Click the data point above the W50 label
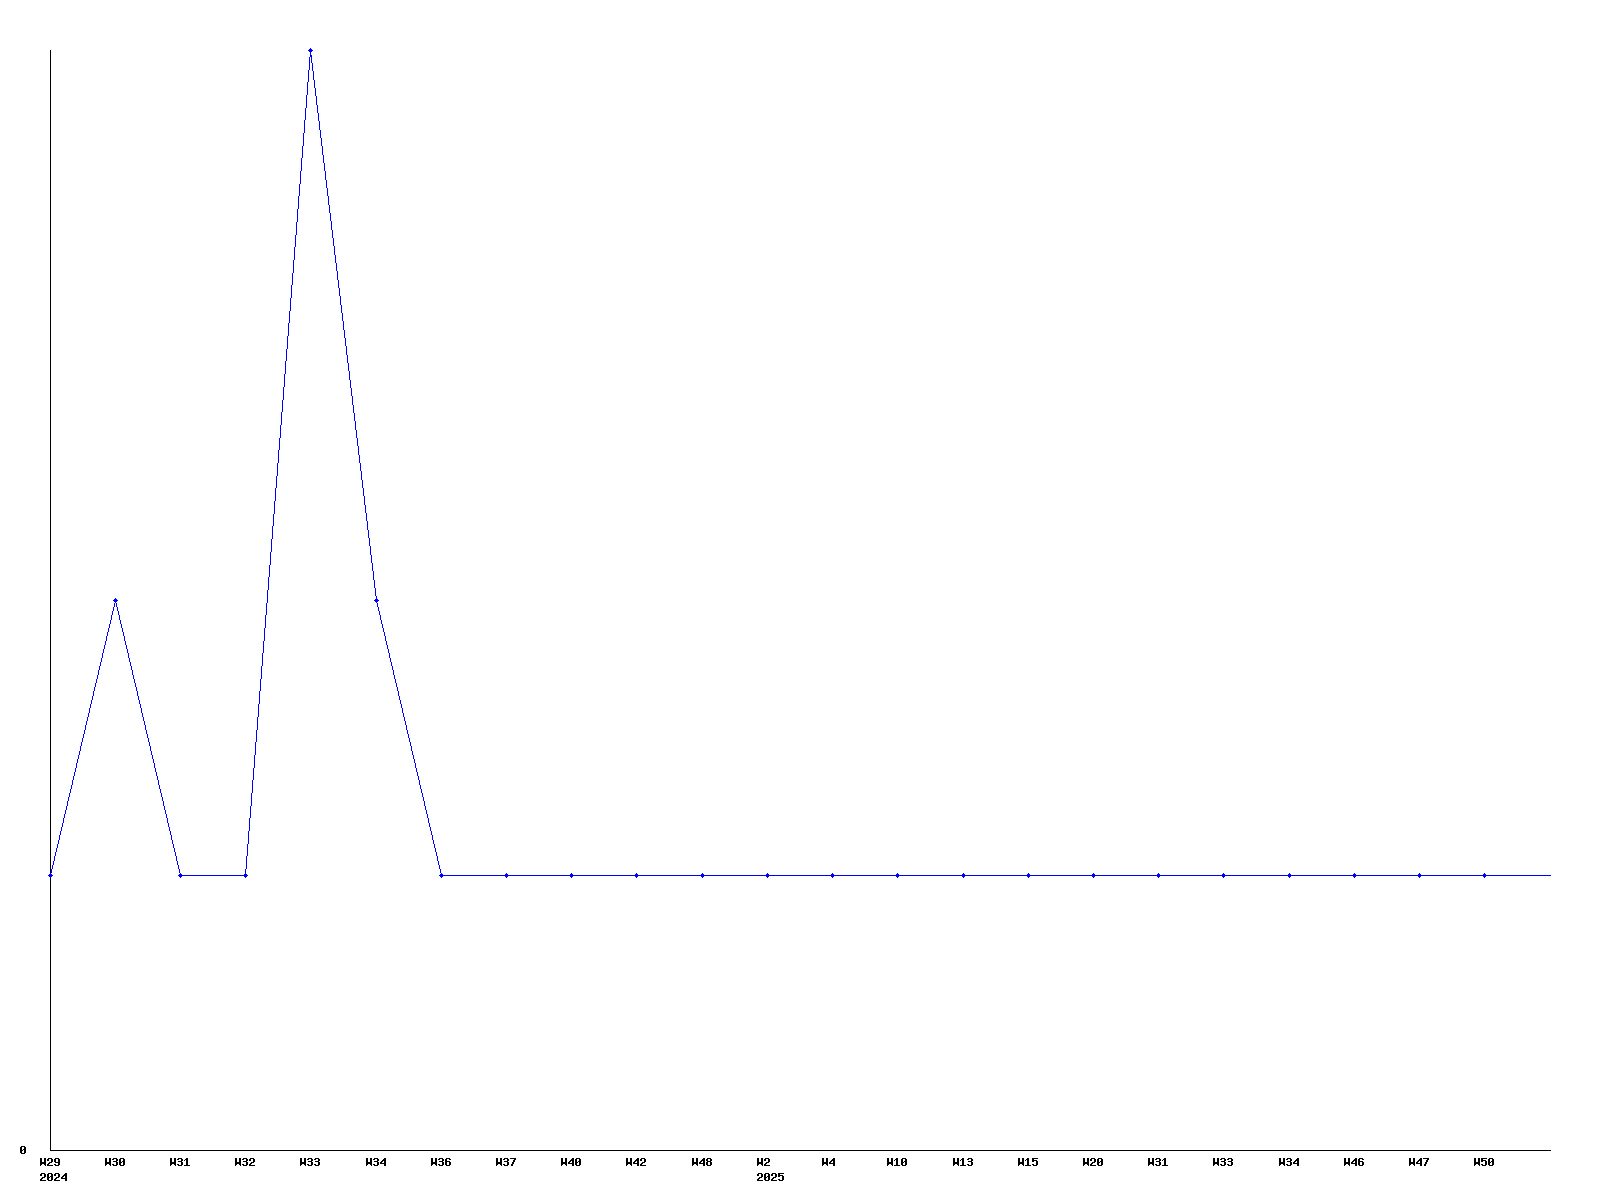The height and width of the screenshot is (1200, 1600). [x=1484, y=875]
